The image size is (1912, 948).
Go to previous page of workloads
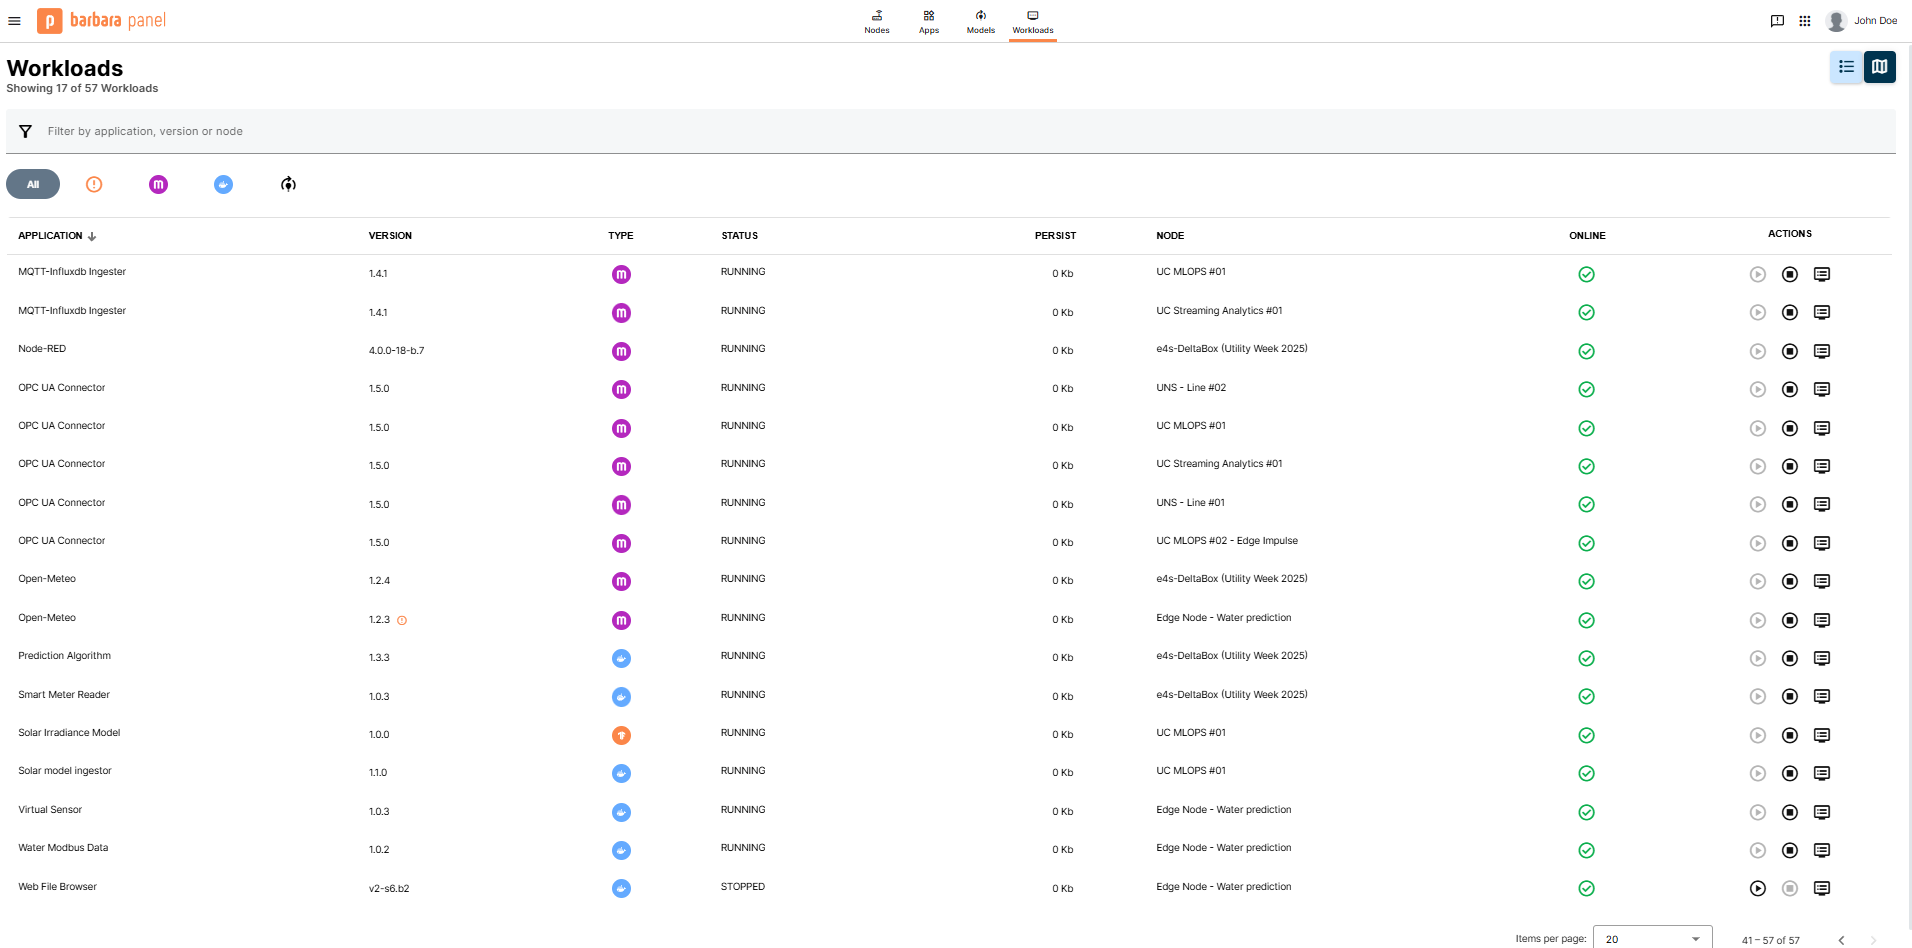coord(1840,939)
